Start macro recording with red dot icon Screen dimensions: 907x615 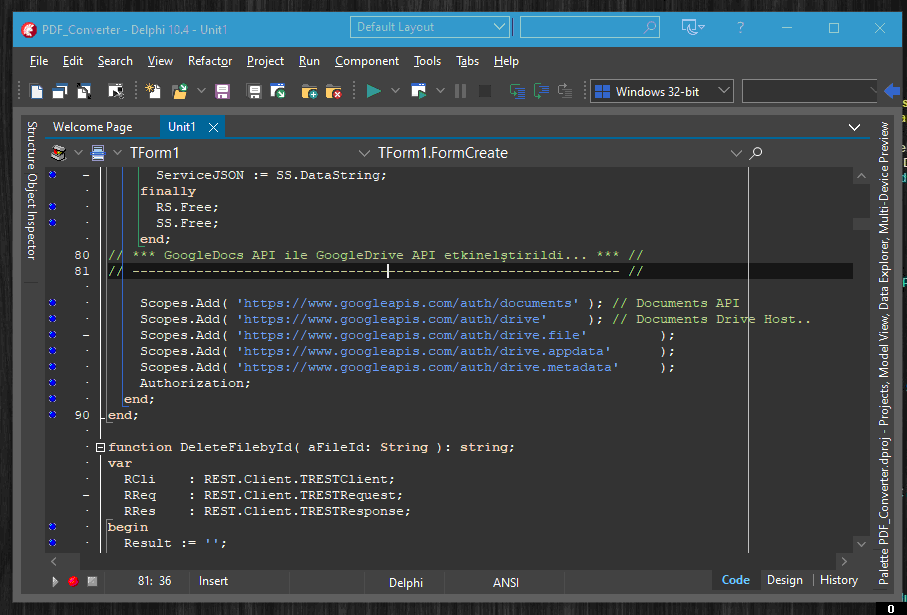(73, 581)
